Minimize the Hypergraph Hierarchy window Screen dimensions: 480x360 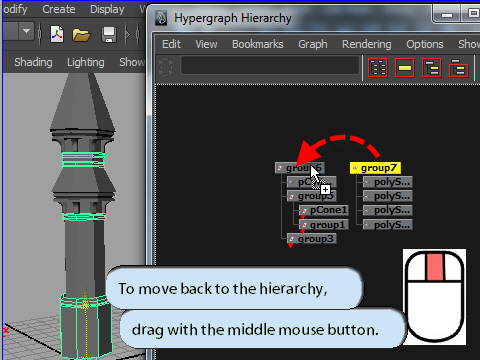pos(447,15)
